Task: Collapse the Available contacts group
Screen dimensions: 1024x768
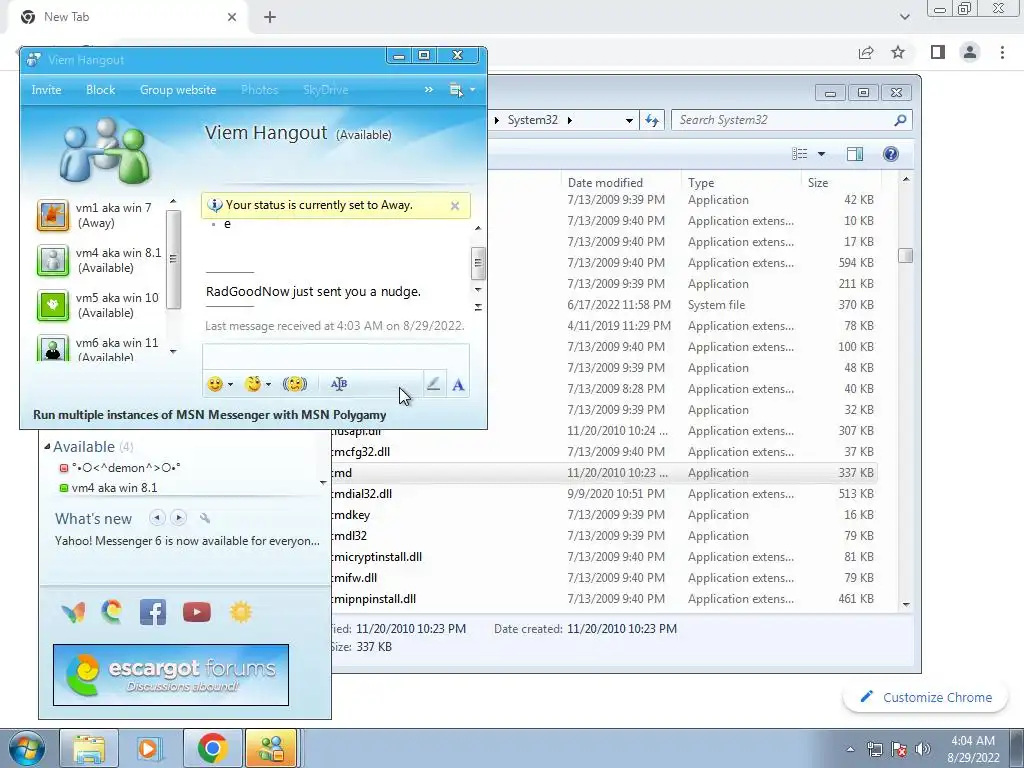Action: pos(47,447)
